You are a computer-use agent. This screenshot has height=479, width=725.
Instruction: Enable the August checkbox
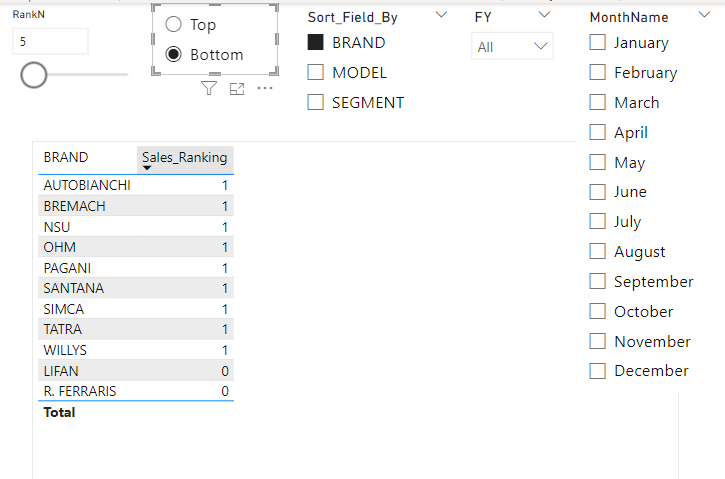click(x=598, y=251)
